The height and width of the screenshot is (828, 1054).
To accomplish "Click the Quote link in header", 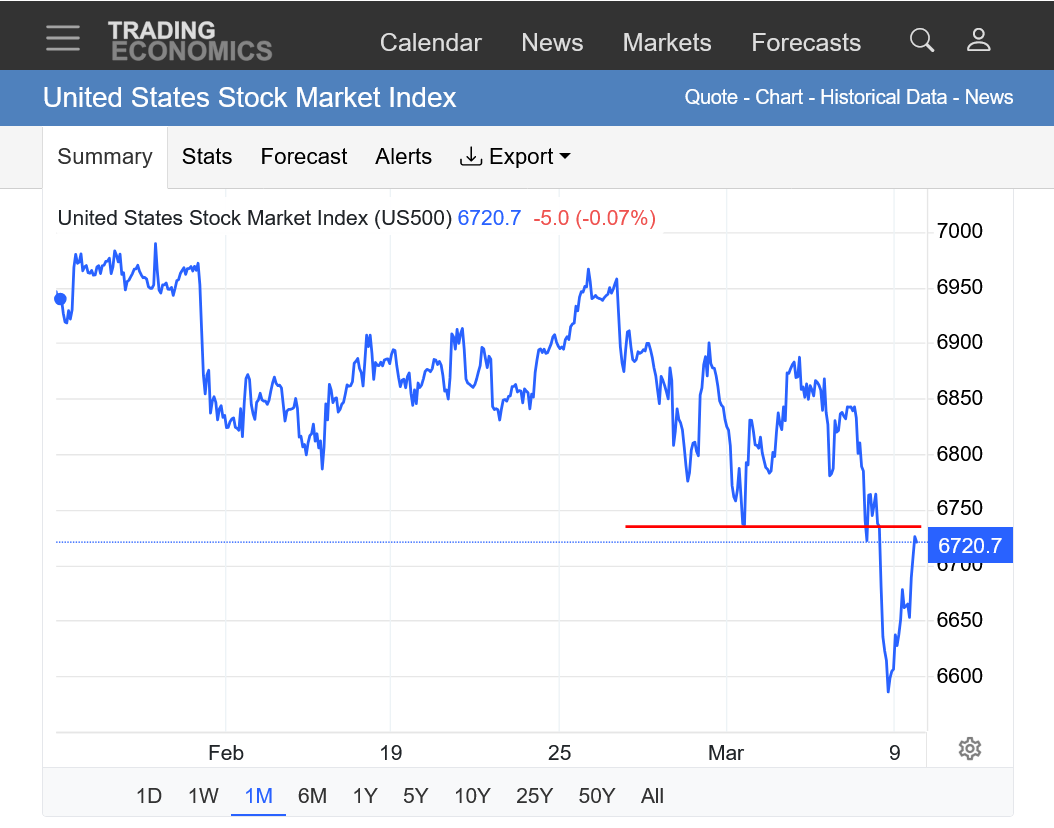I will [710, 97].
